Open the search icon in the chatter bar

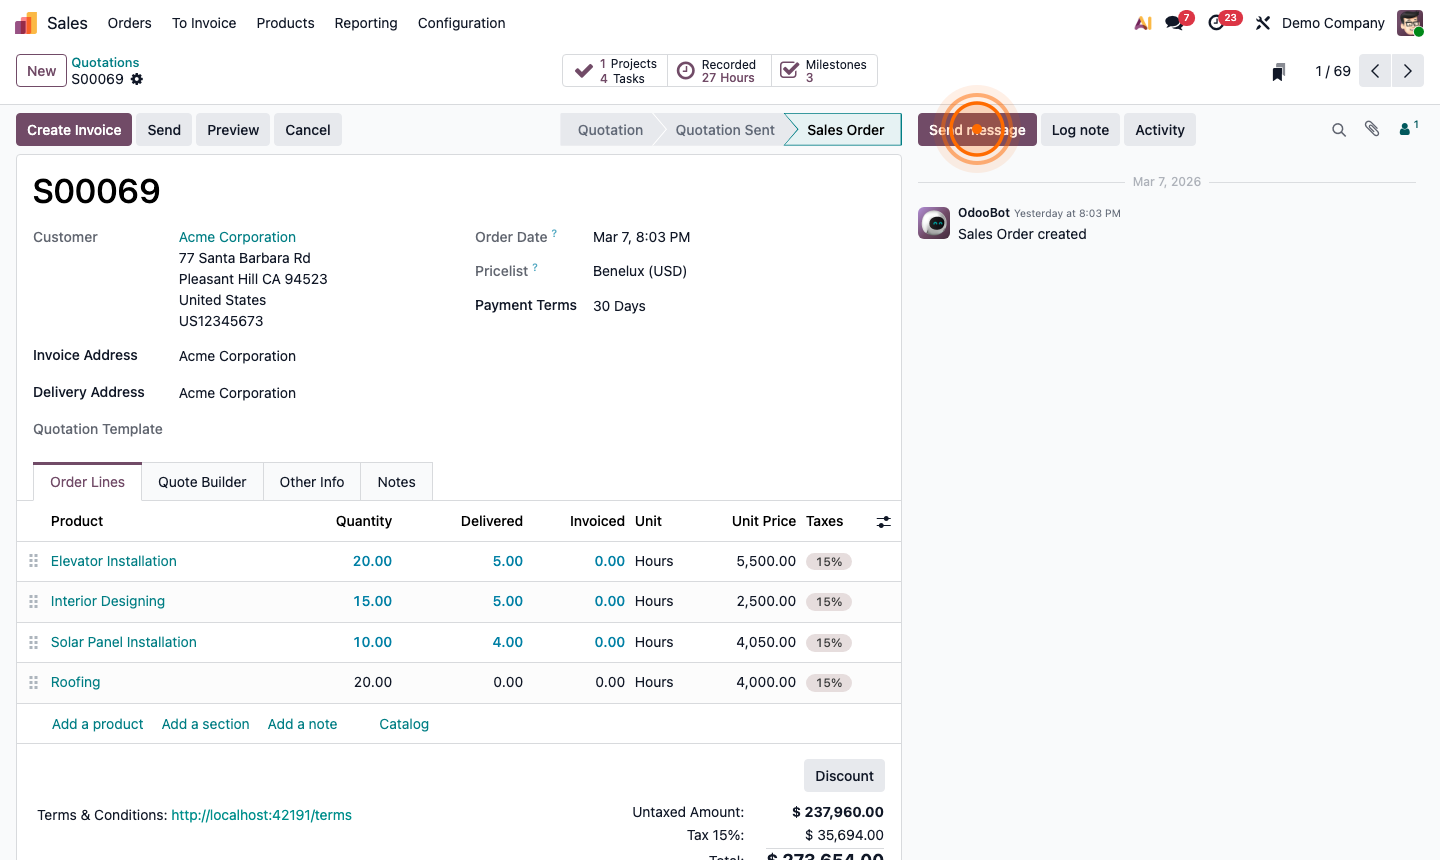[1339, 129]
